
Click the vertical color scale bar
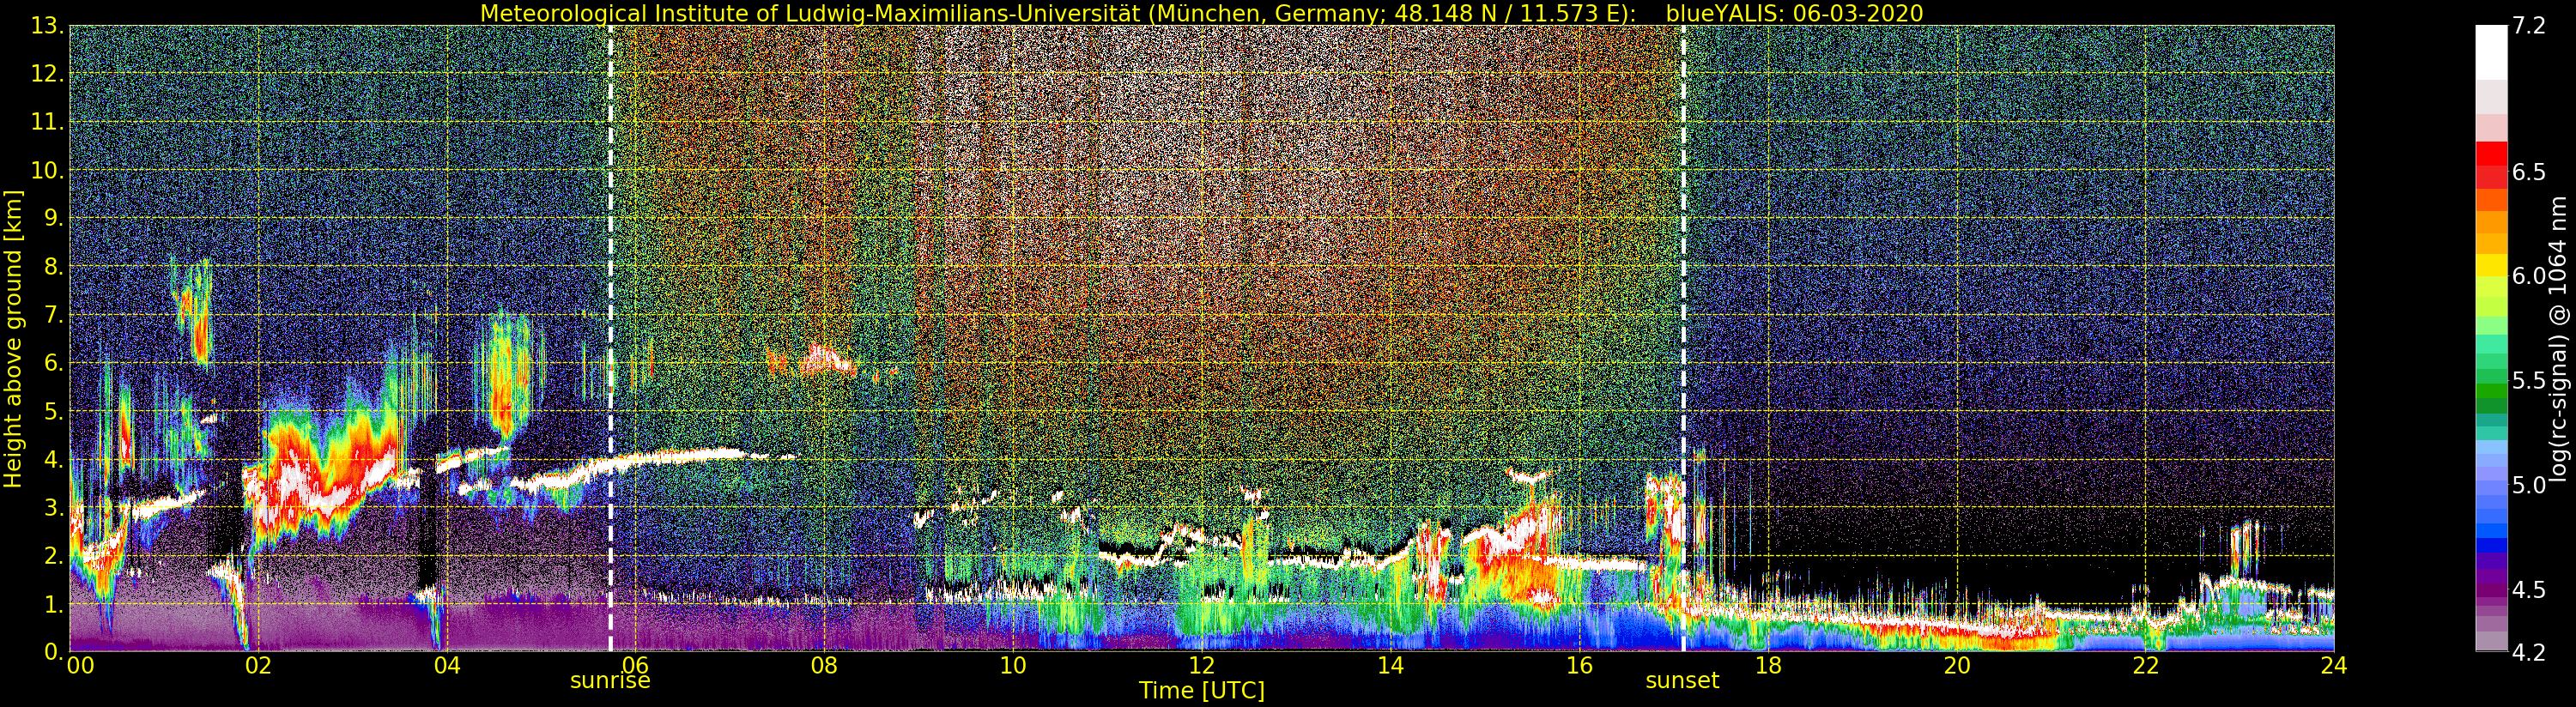[2490, 338]
